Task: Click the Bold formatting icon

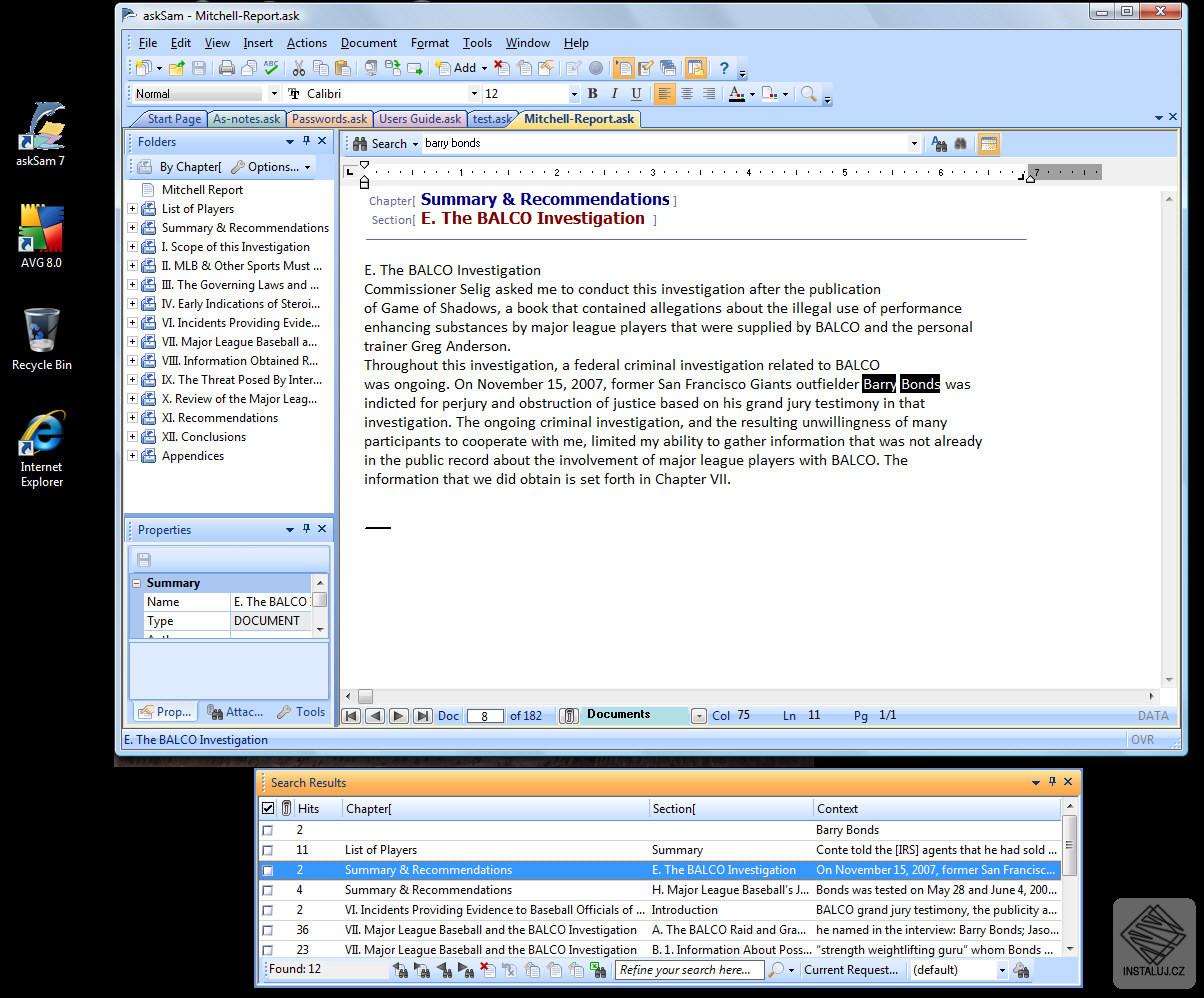Action: [592, 93]
